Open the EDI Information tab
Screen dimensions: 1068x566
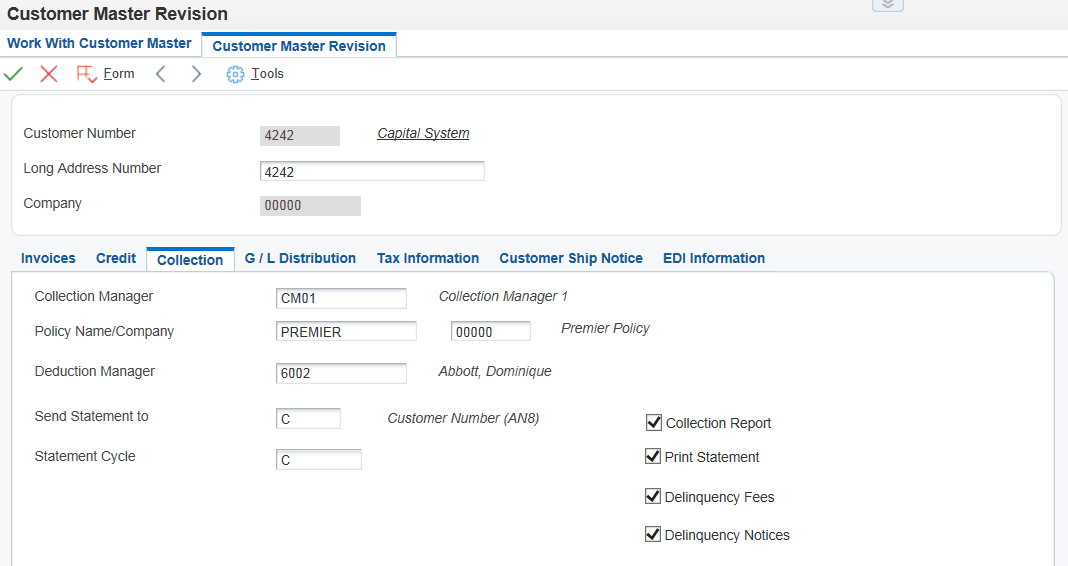[714, 258]
